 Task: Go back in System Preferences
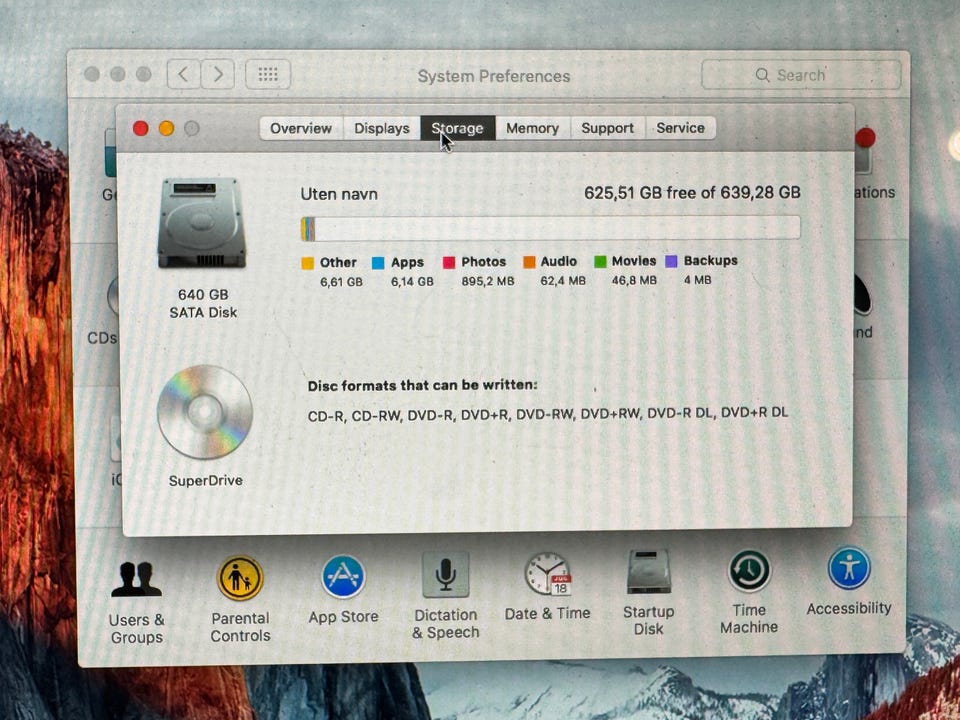coord(183,75)
